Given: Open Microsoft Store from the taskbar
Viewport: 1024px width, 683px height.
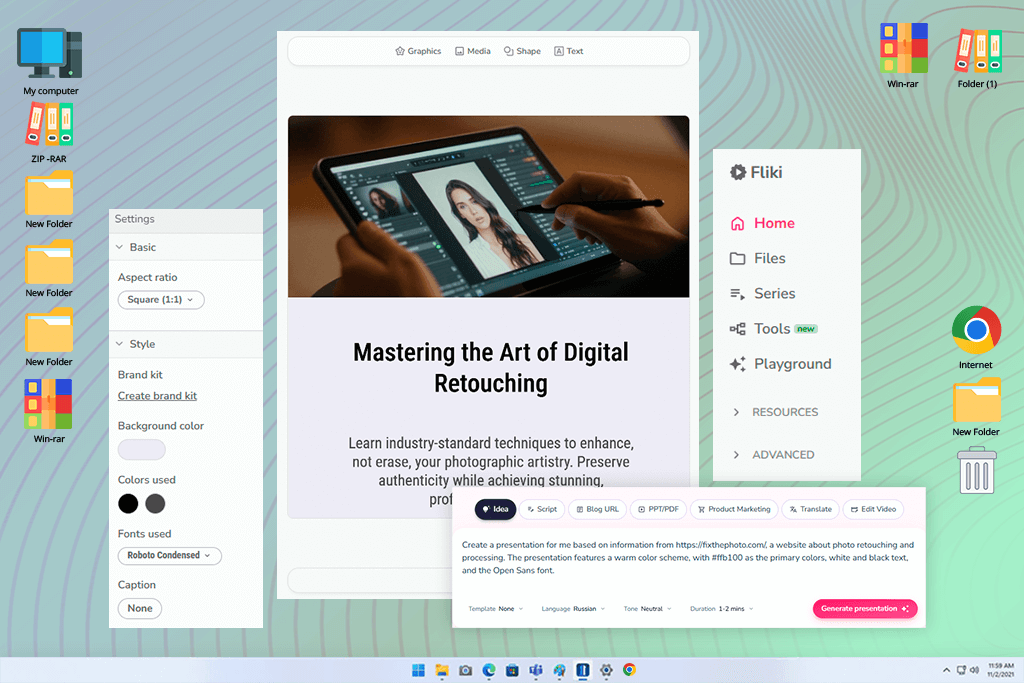Looking at the screenshot, I should click(513, 670).
